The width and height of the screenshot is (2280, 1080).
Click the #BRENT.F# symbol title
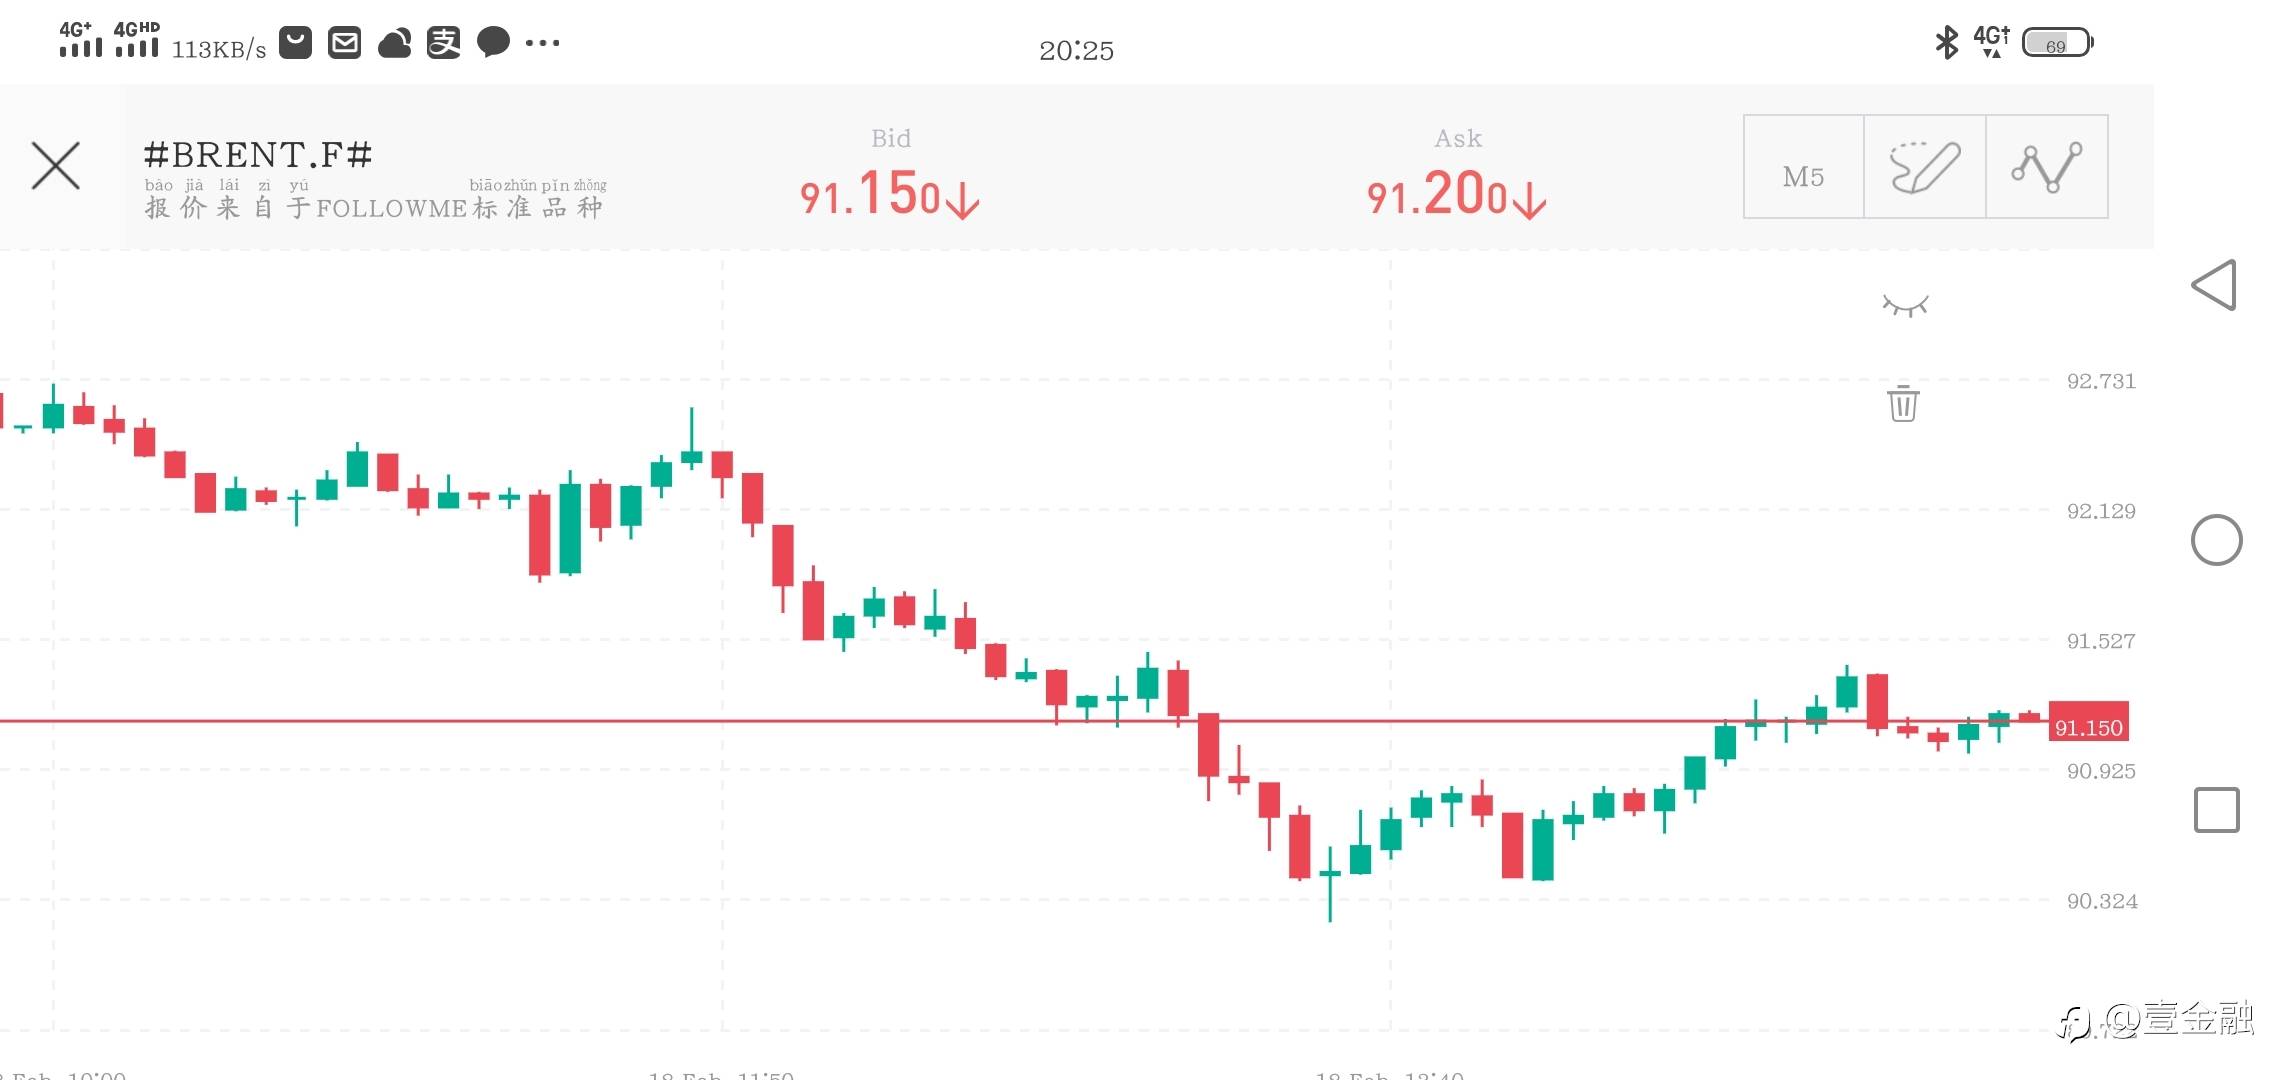[258, 155]
